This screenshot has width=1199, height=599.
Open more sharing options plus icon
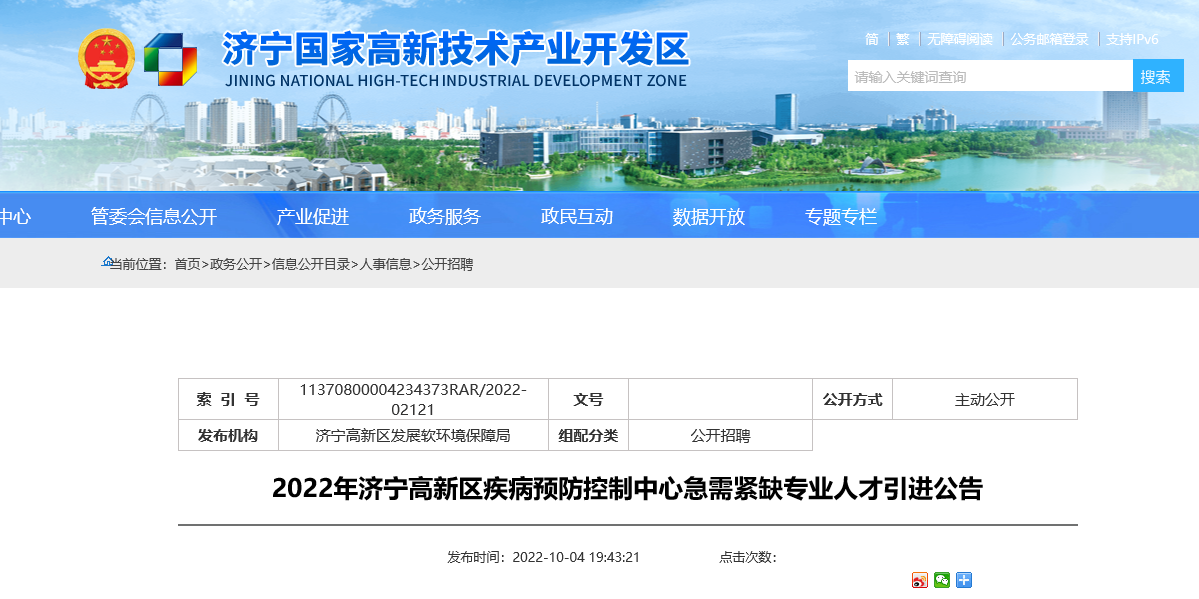tap(964, 580)
